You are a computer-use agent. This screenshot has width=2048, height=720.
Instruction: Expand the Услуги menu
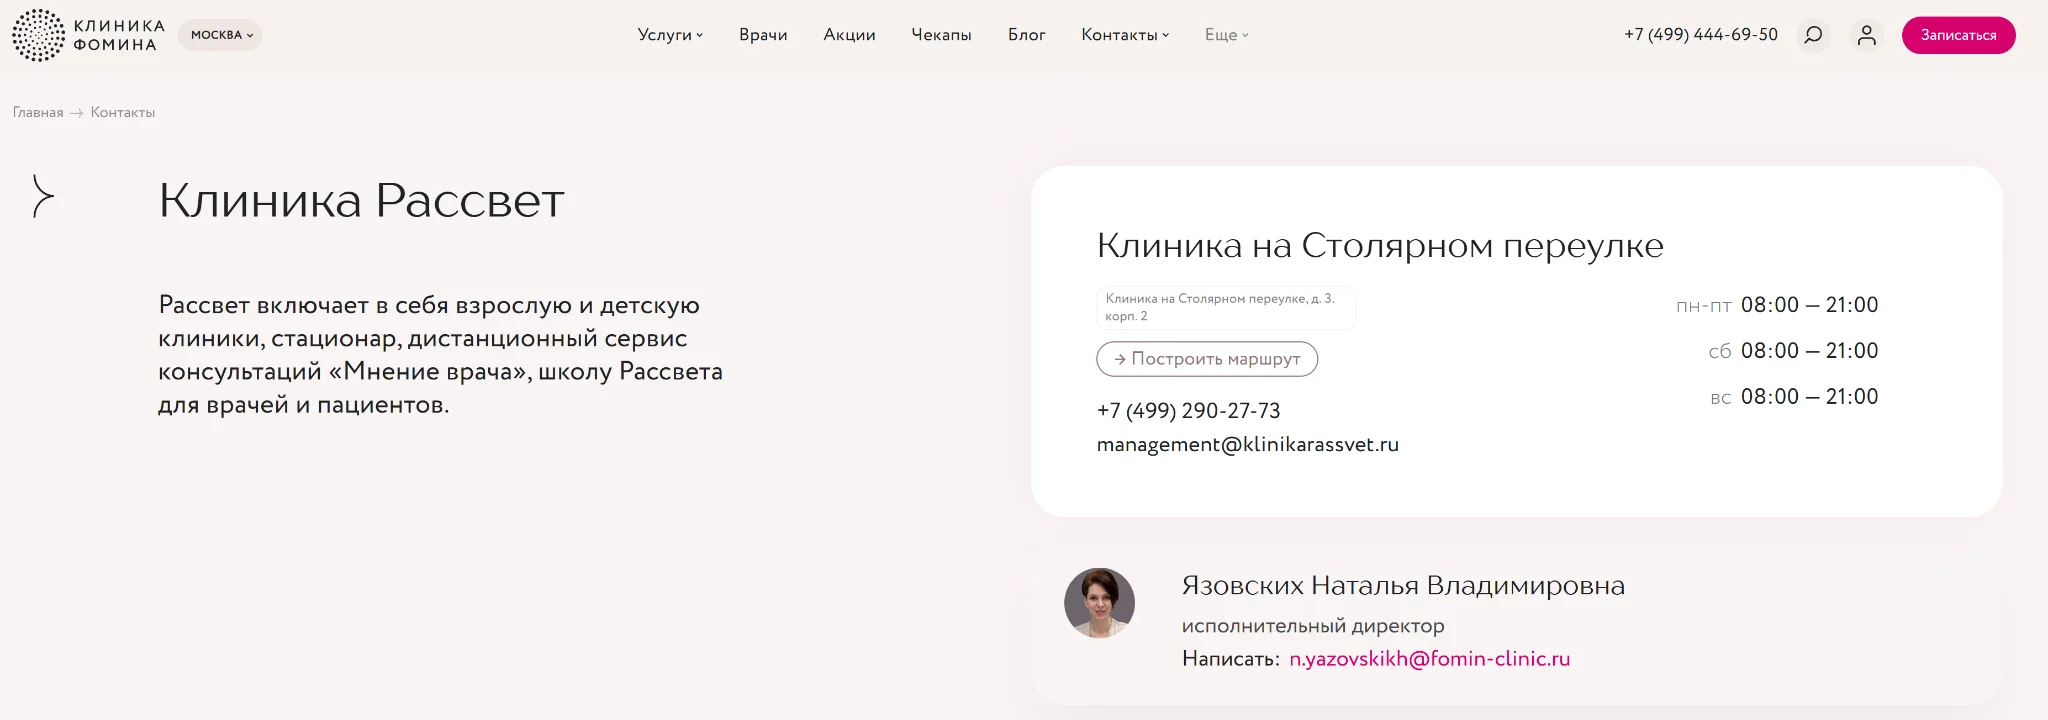click(x=670, y=35)
